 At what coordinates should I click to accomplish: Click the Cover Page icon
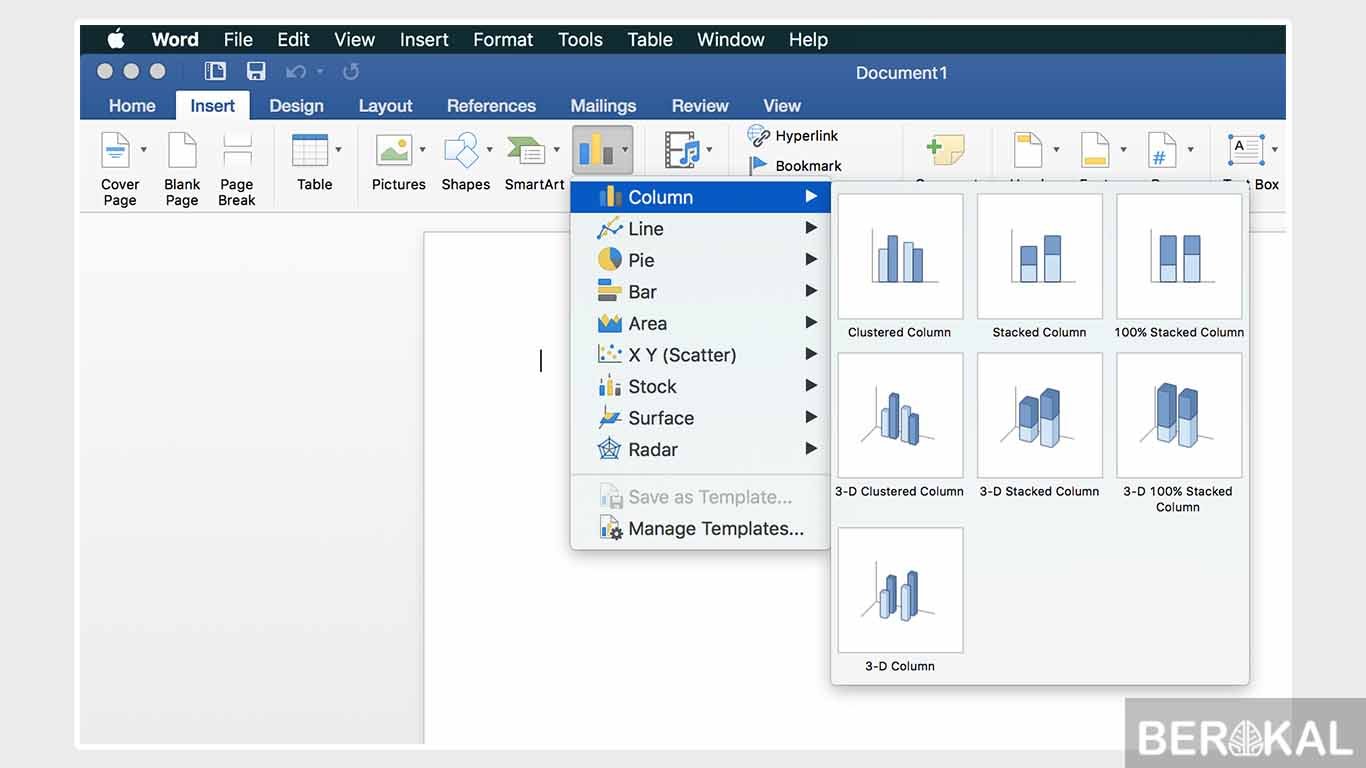pos(116,150)
